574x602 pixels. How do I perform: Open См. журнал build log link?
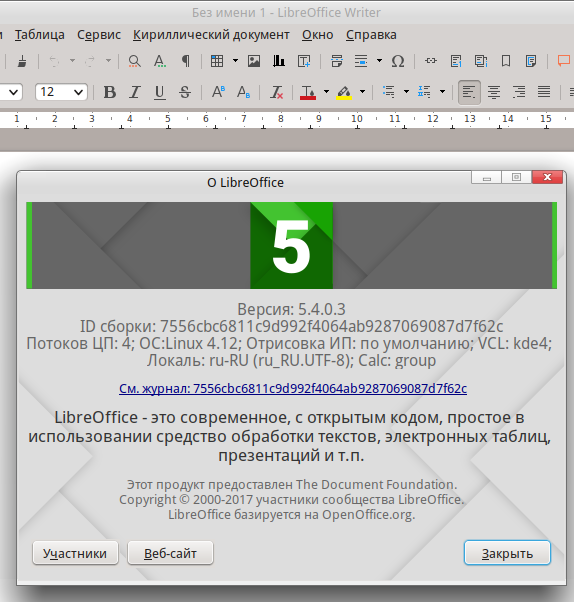click(x=293, y=389)
